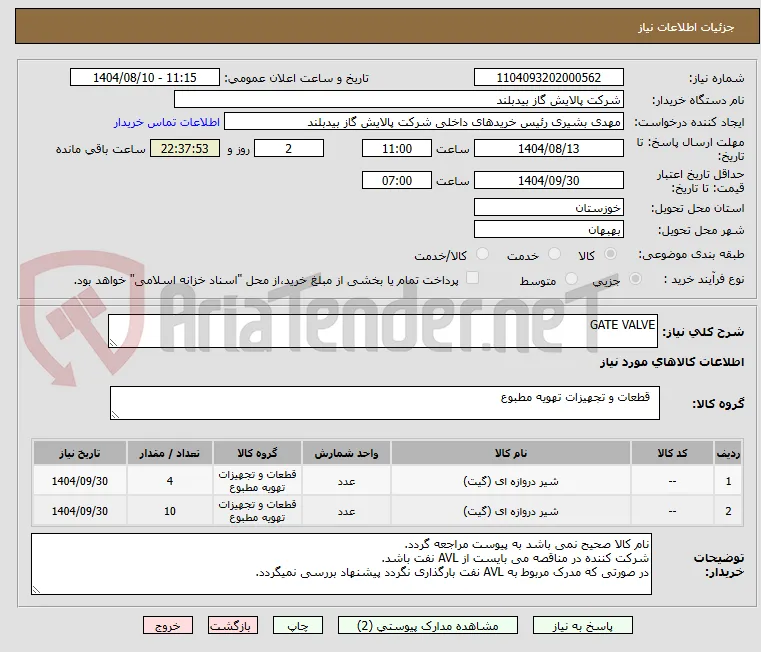Click the 'پاسخ به نیاز' button
This screenshot has height=652, width=761.
(x=582, y=625)
